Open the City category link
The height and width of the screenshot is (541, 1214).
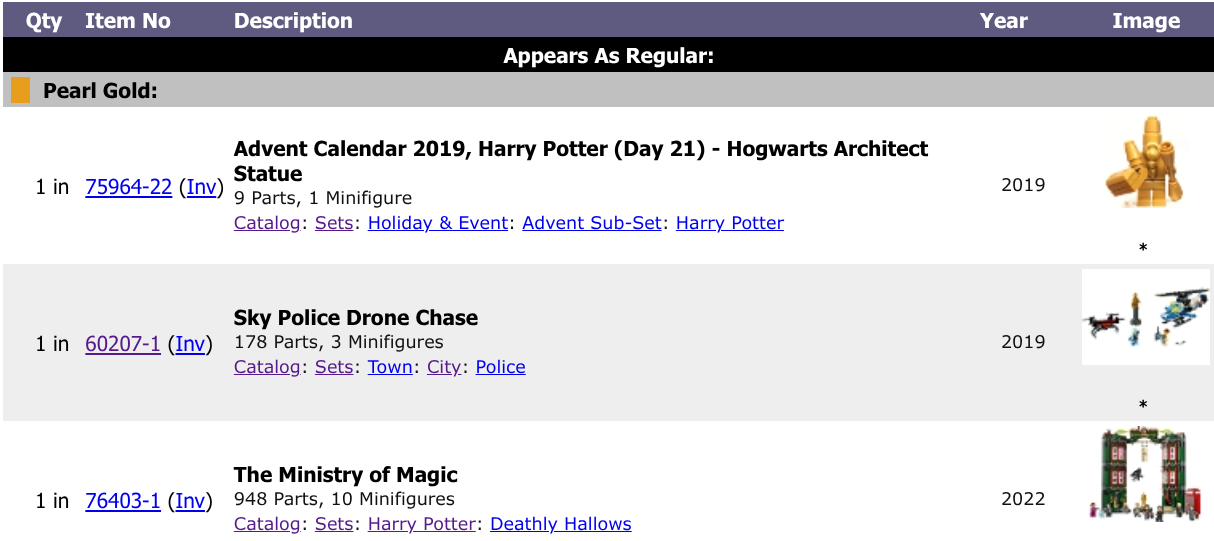(444, 367)
